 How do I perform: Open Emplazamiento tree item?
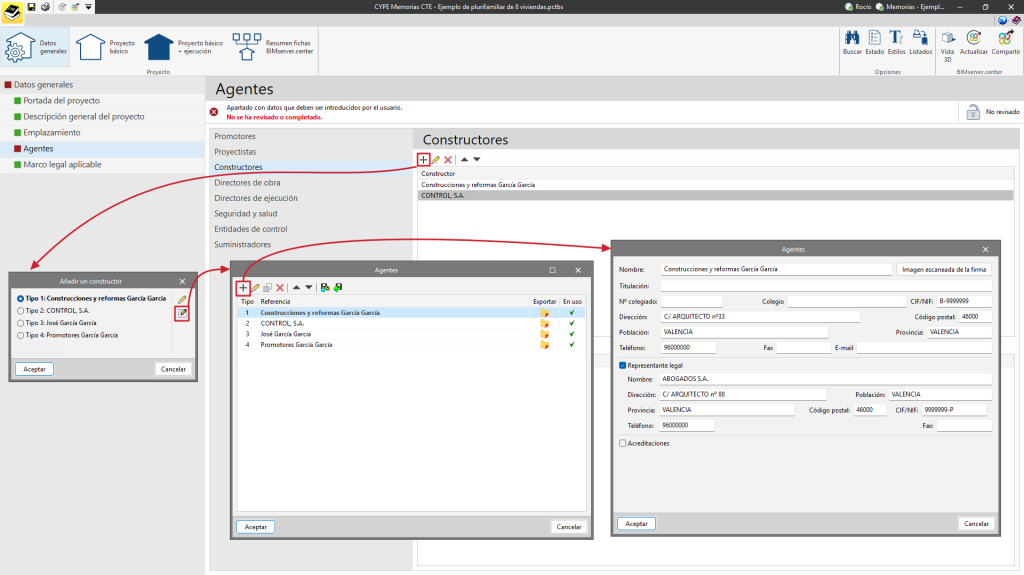click(x=52, y=133)
